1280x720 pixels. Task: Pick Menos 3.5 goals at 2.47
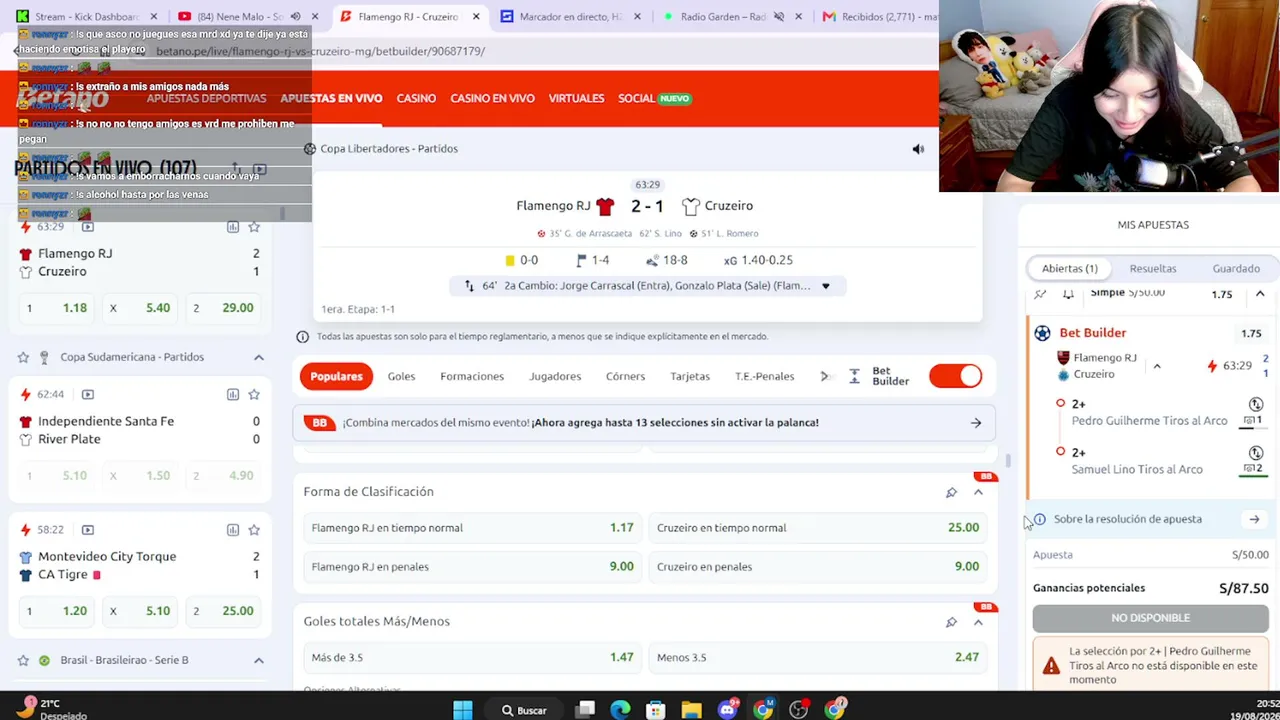(x=818, y=658)
